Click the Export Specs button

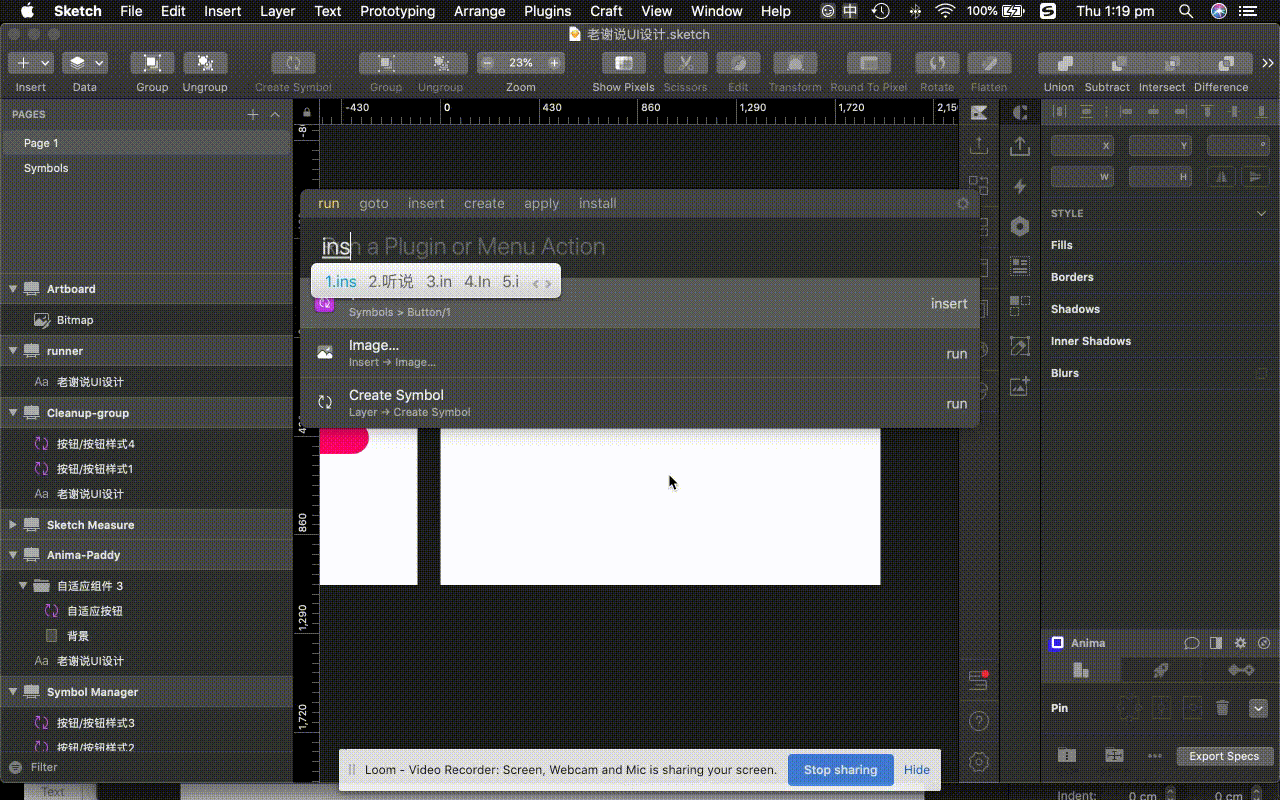(1224, 756)
